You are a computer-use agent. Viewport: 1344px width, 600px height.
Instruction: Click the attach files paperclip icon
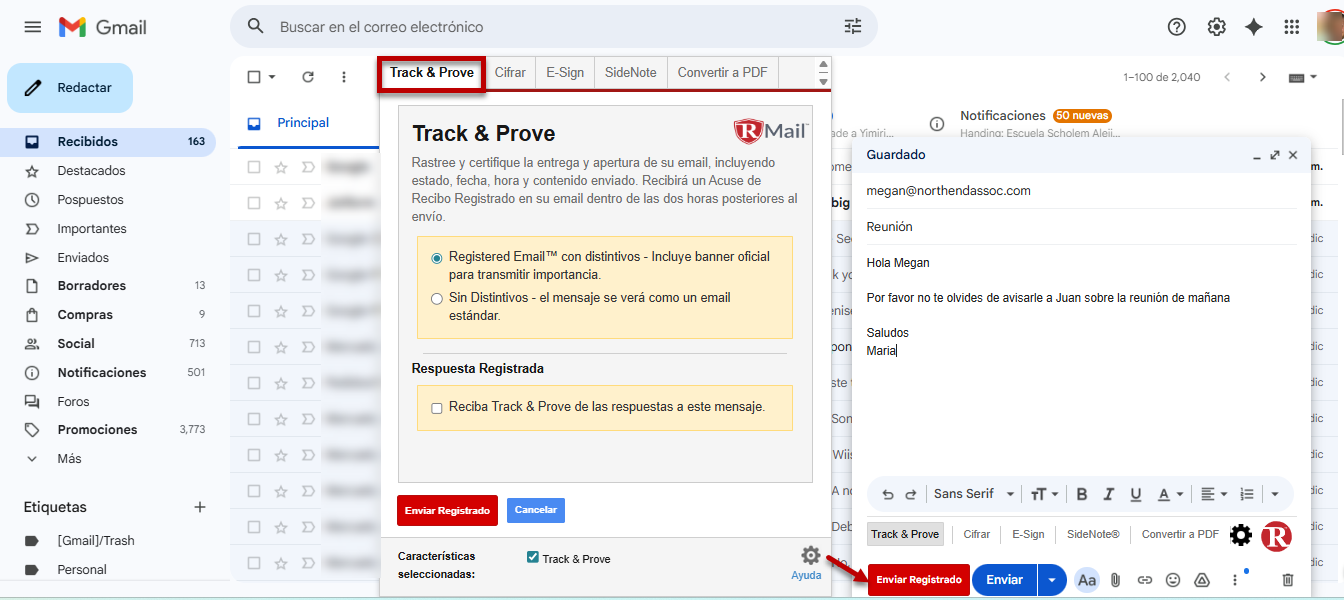(1116, 580)
